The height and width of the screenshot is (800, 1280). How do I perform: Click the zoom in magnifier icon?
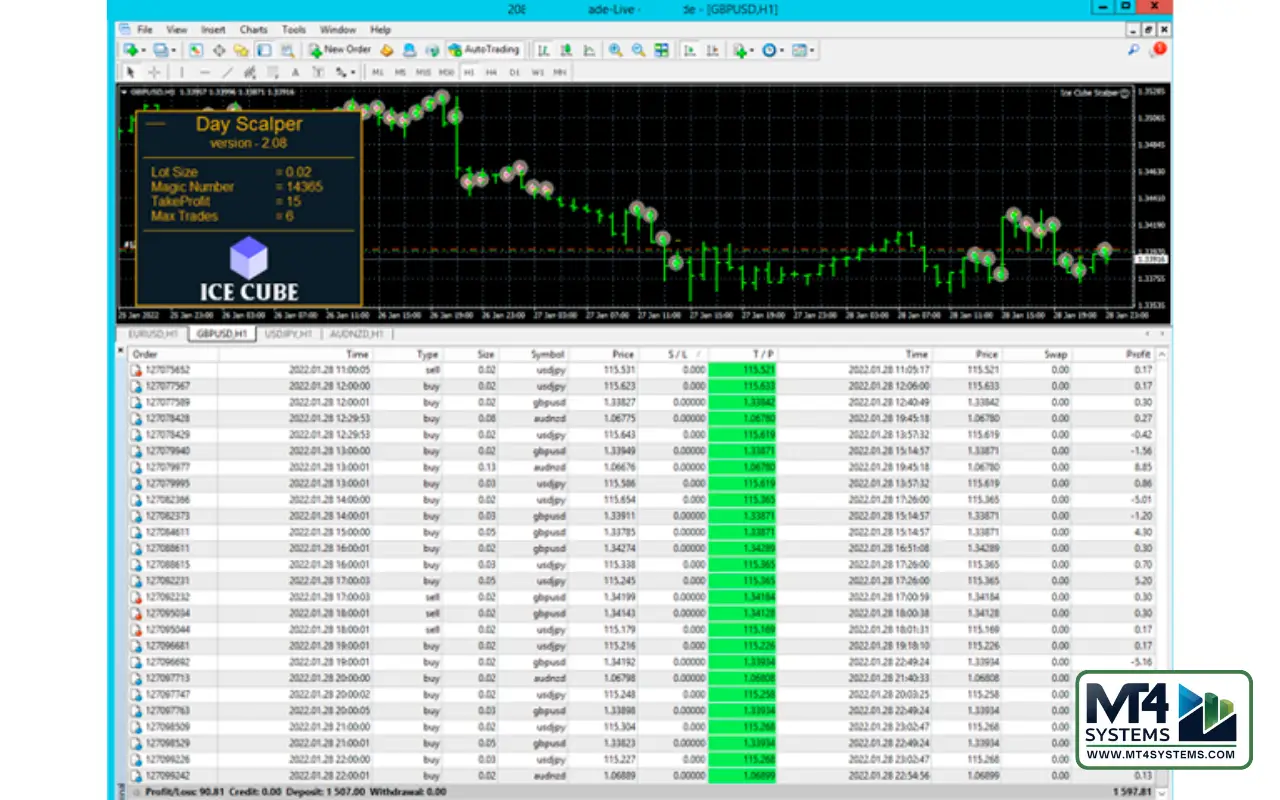point(616,50)
